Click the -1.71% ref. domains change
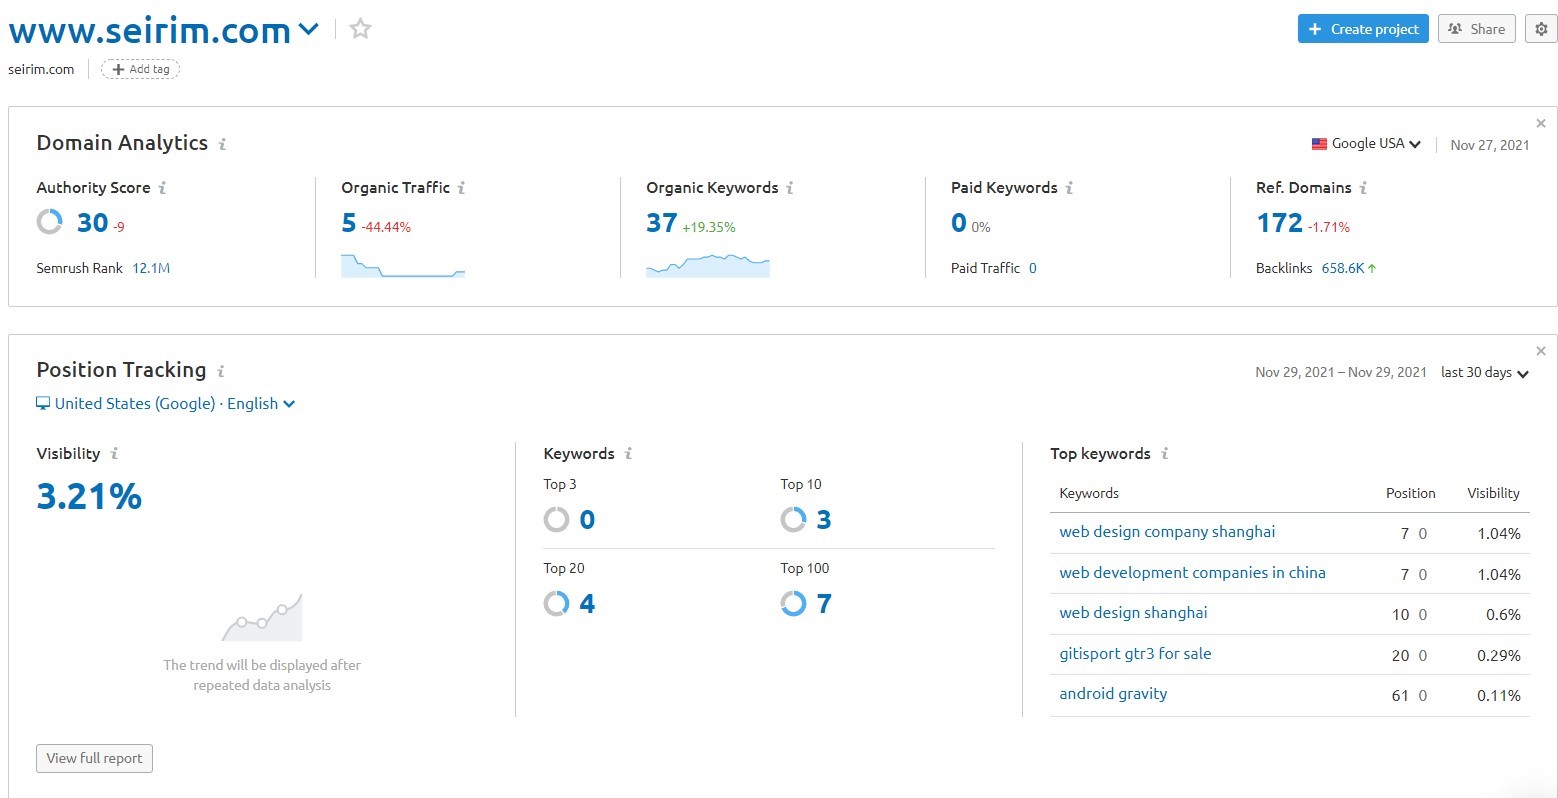Screen dimensions: 1558x798 (x=1329, y=227)
